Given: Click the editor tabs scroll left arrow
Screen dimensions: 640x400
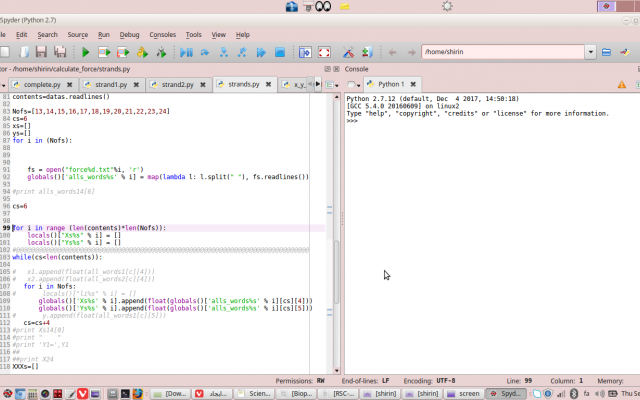Looking at the screenshot, I should click(x=311, y=84).
